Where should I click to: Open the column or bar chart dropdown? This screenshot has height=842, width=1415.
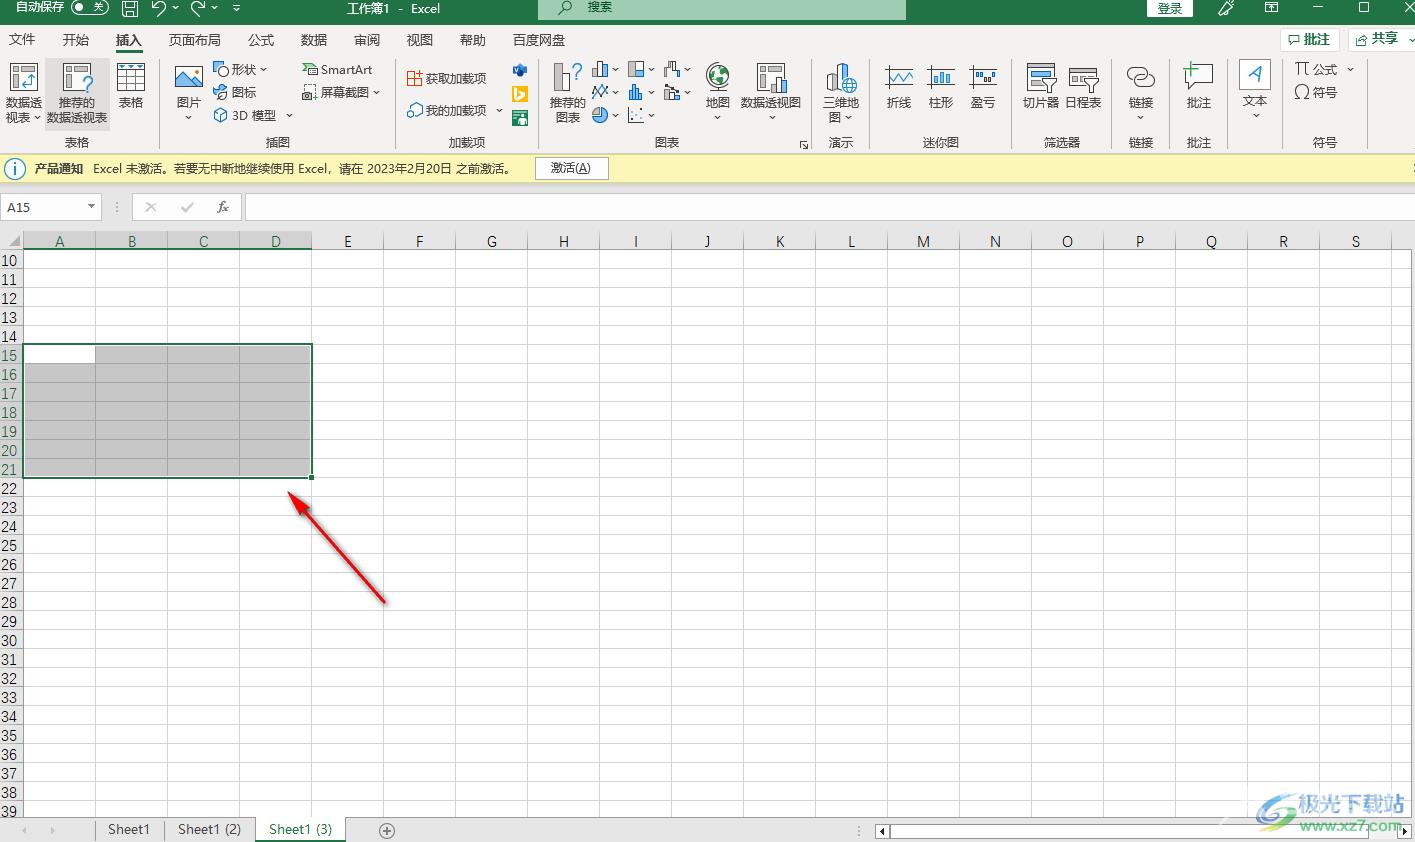click(x=605, y=69)
